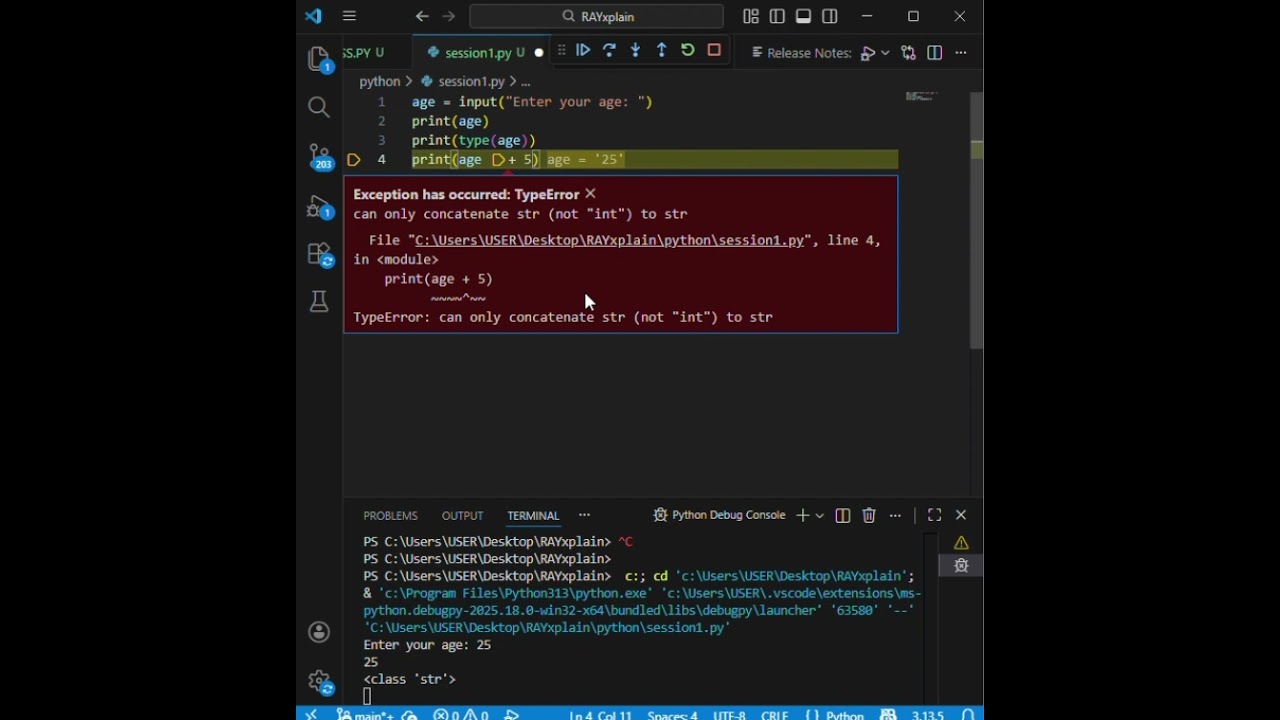Select Python interpreter version 3.13.5
The height and width of the screenshot is (720, 1280).
927,715
